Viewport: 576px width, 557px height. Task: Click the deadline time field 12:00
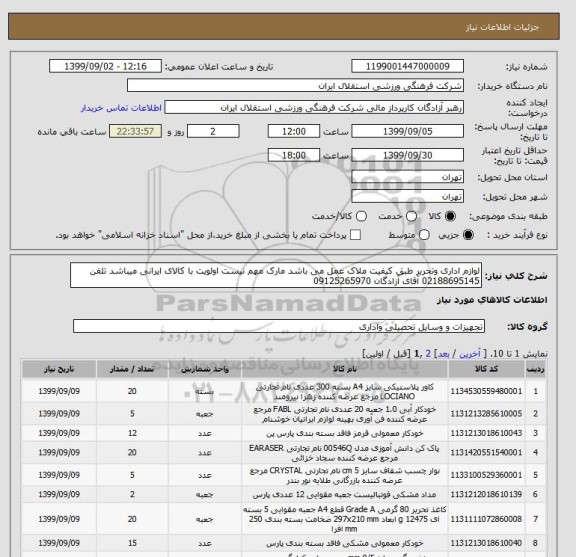(294, 132)
